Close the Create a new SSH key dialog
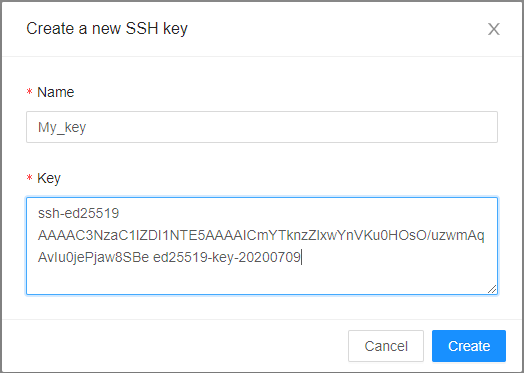The image size is (524, 373). pyautogui.click(x=494, y=29)
